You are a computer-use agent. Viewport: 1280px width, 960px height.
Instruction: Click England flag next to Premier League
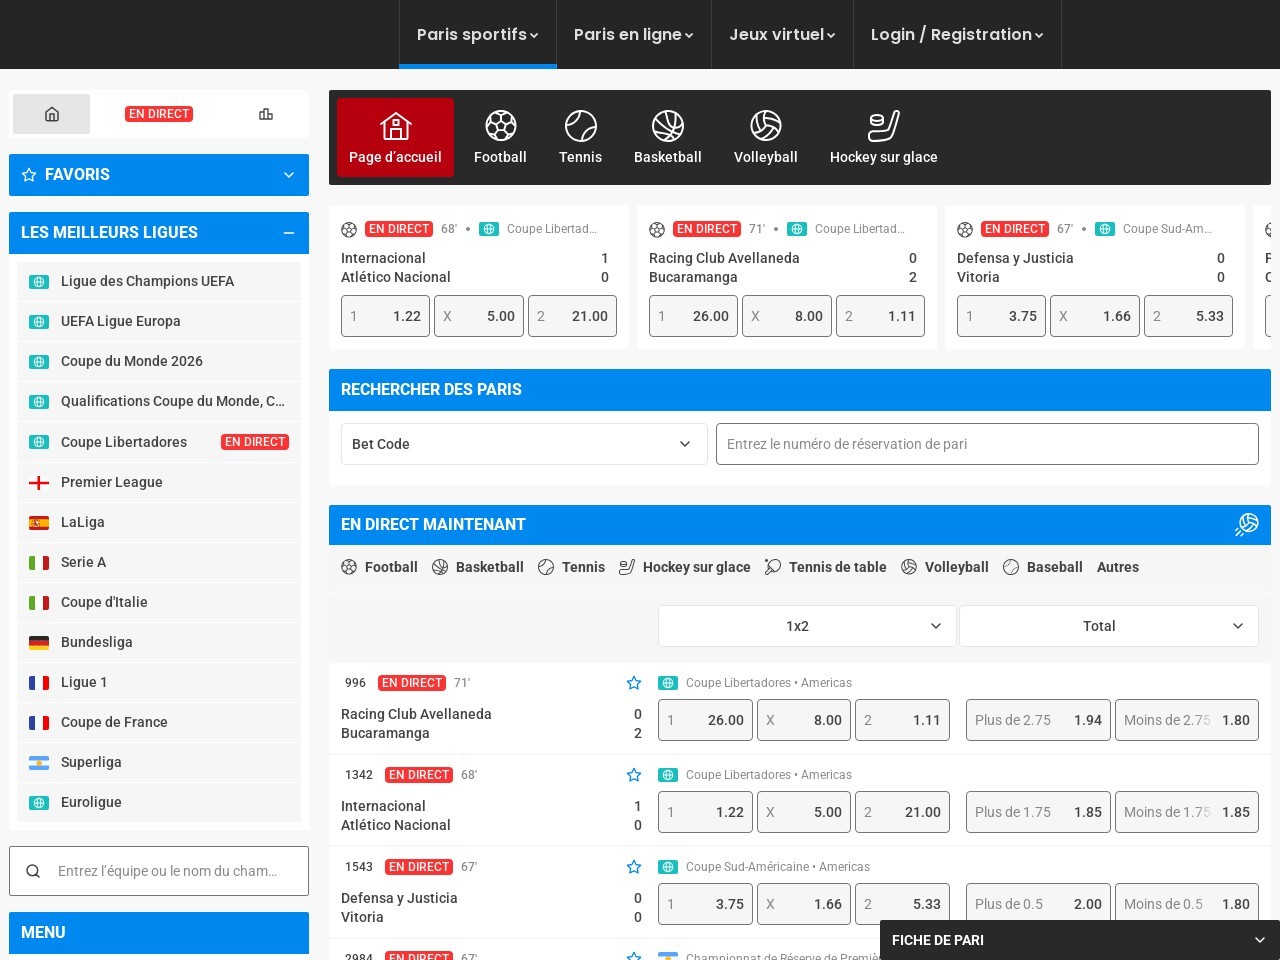click(x=39, y=482)
